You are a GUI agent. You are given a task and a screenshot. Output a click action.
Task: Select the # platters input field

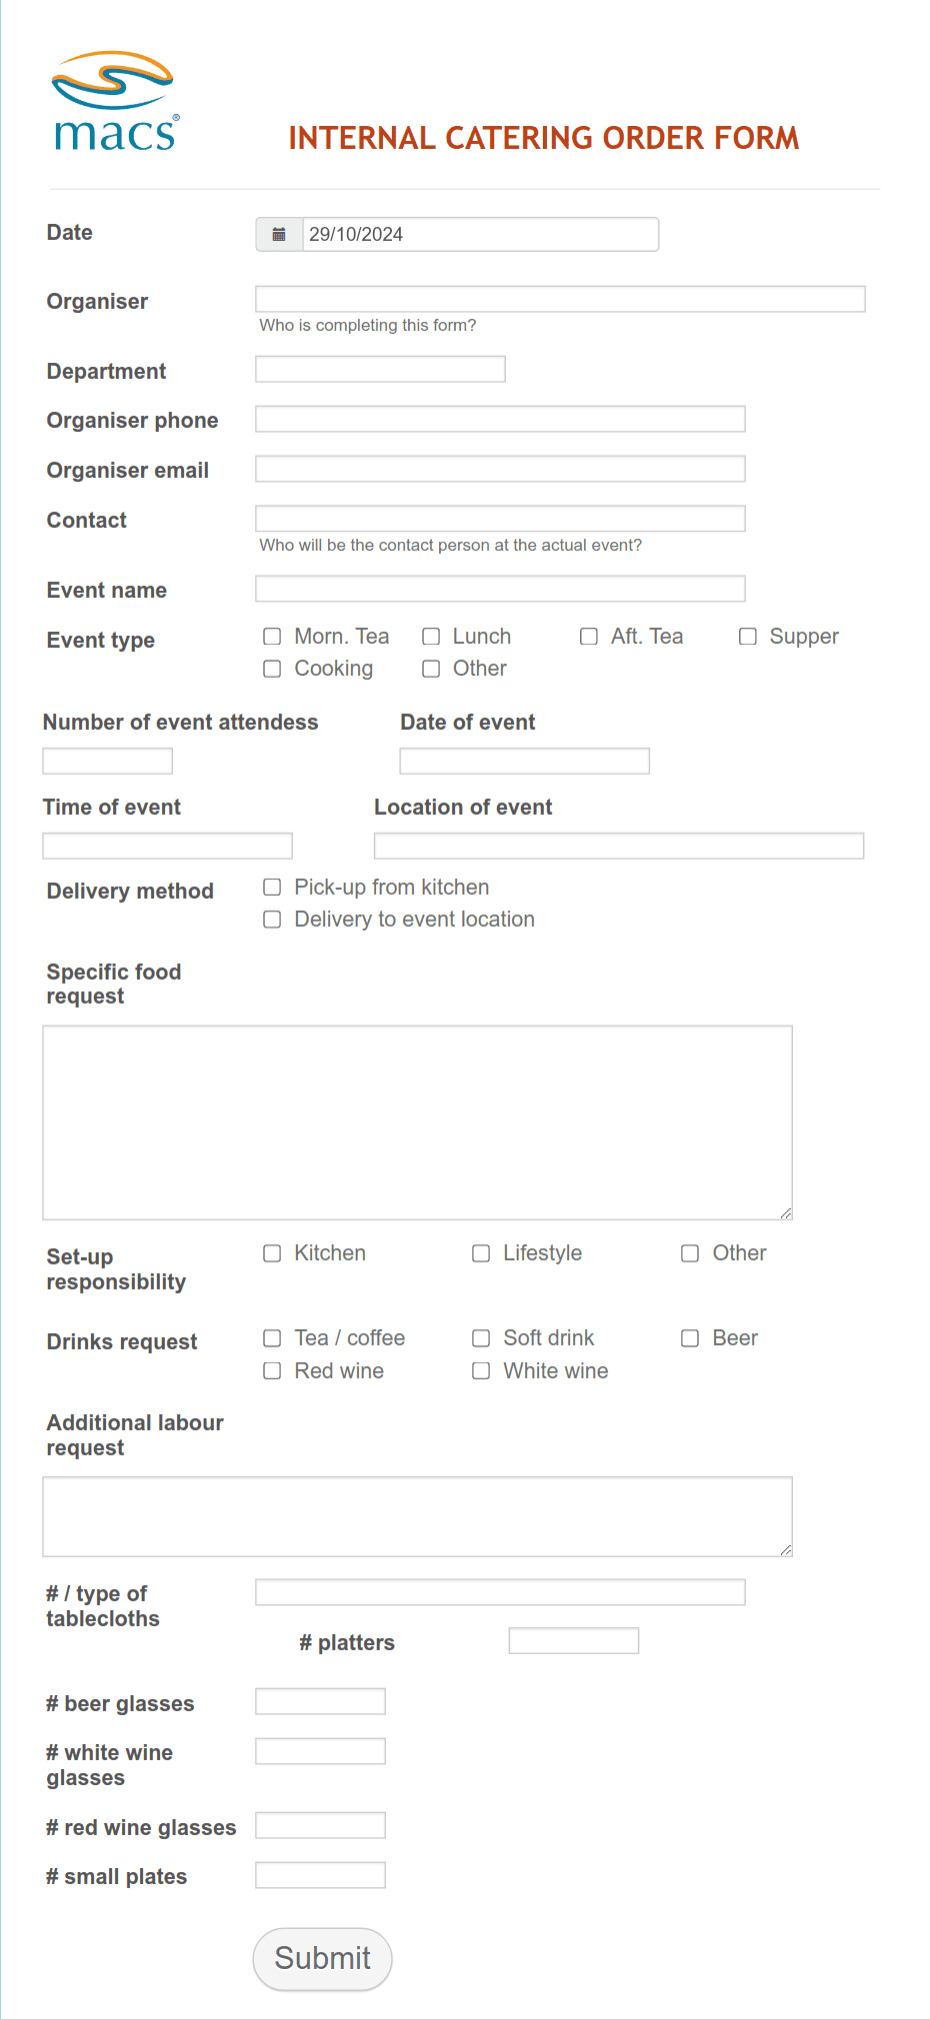click(x=573, y=1640)
